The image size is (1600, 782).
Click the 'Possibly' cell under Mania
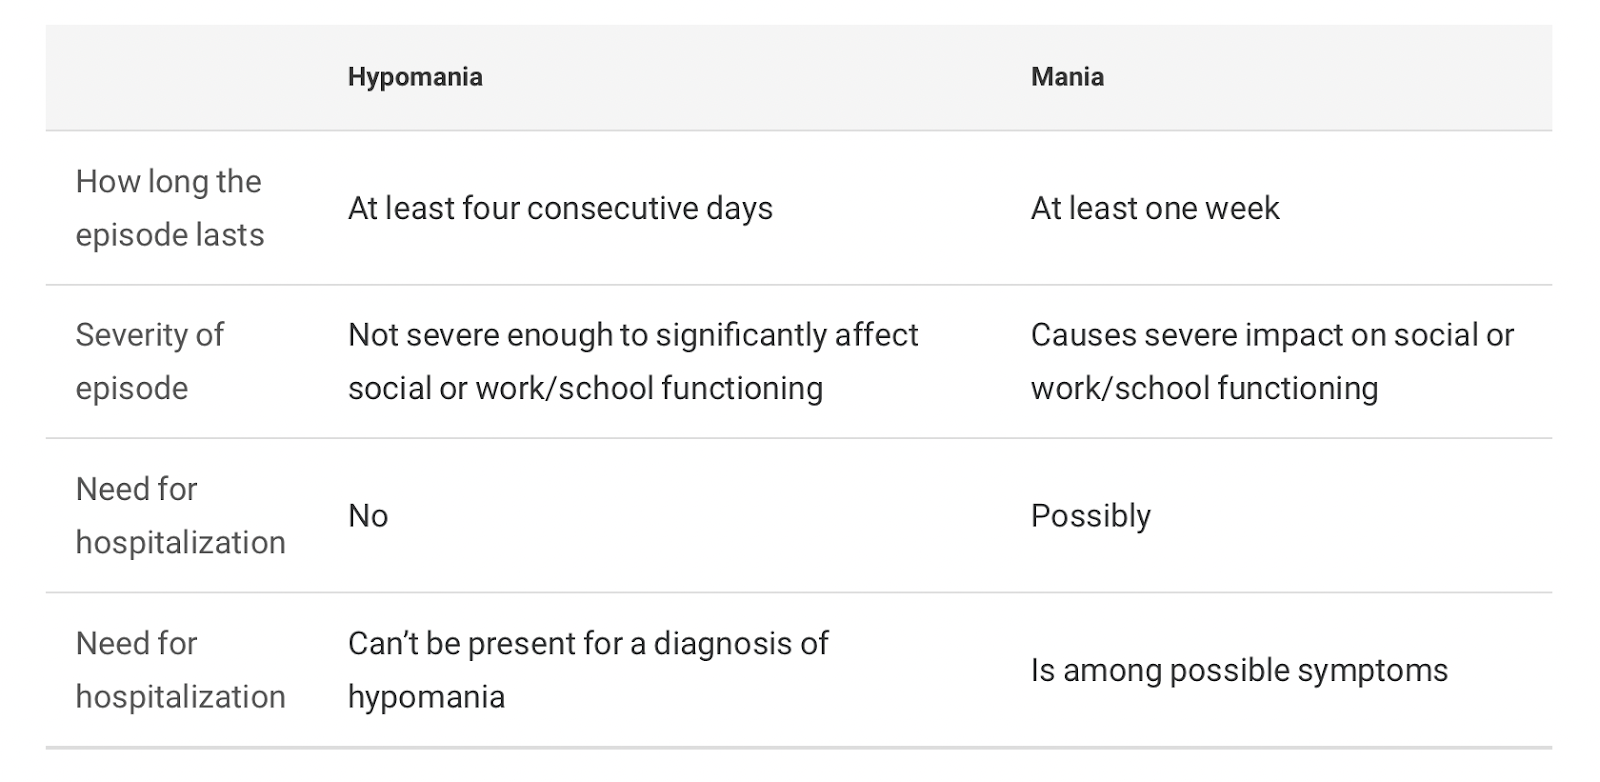point(1091,515)
